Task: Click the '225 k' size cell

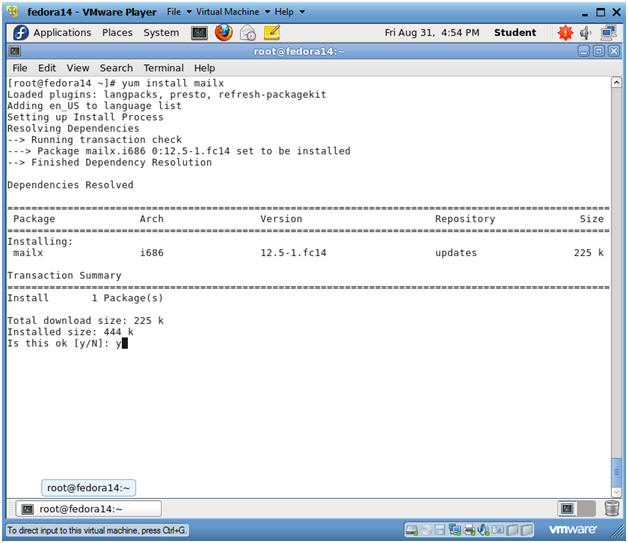Action: 588,253
